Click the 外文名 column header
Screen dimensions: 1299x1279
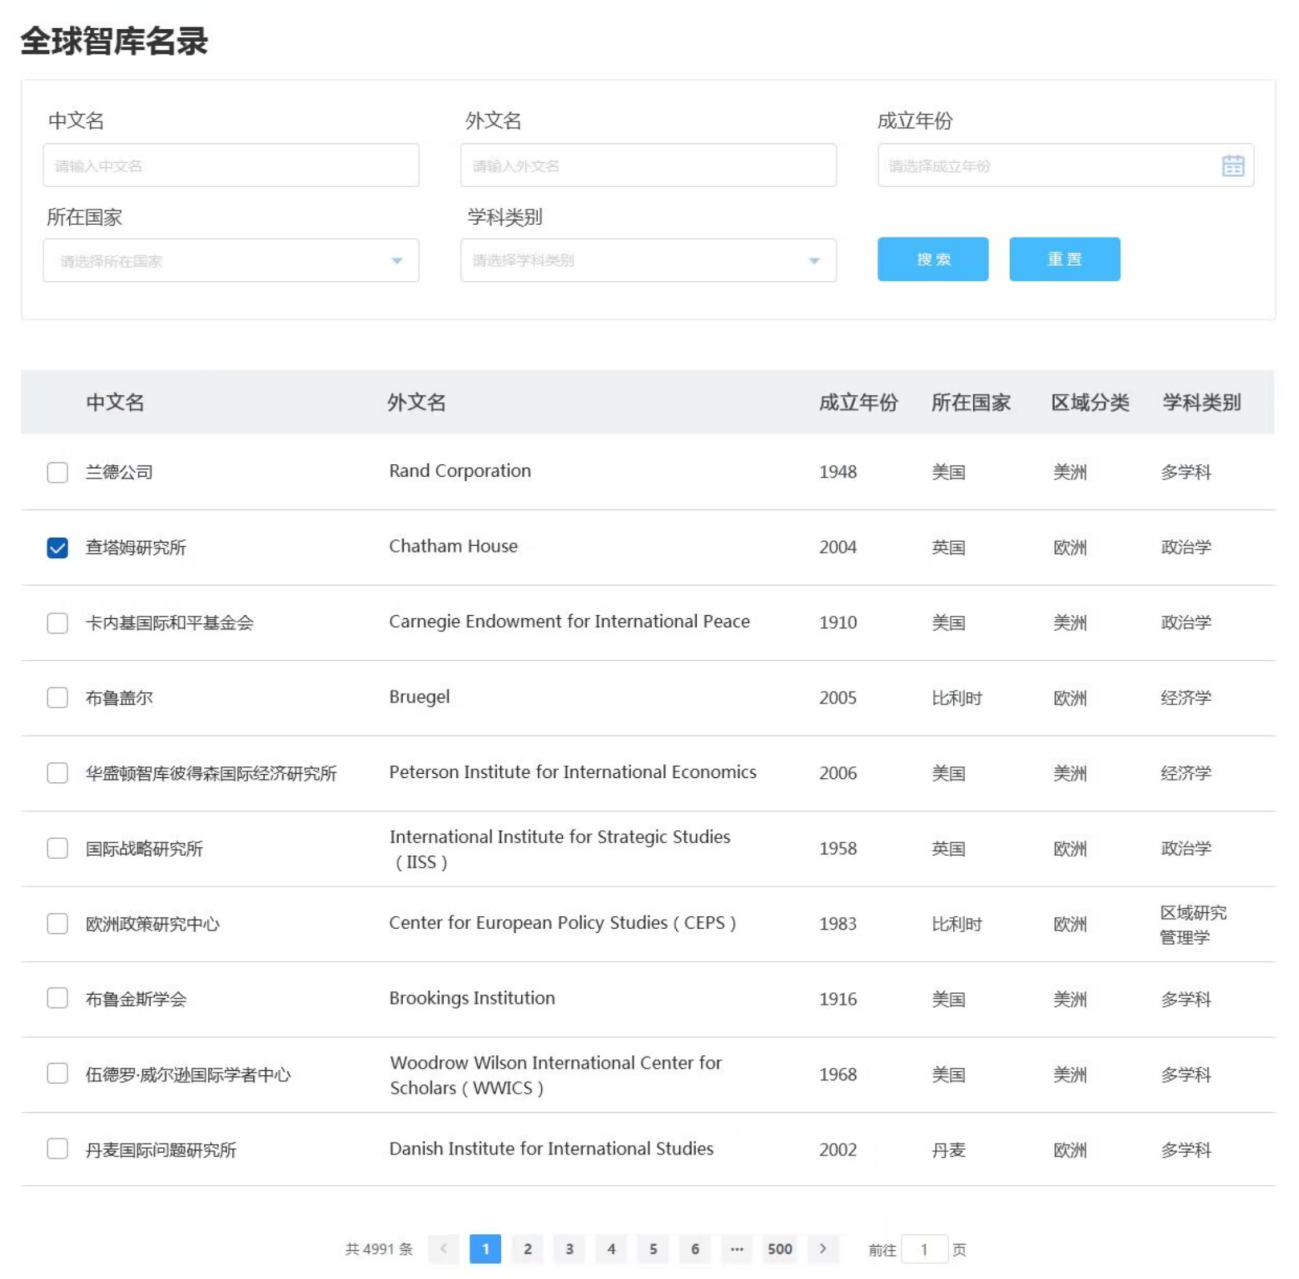tap(417, 403)
